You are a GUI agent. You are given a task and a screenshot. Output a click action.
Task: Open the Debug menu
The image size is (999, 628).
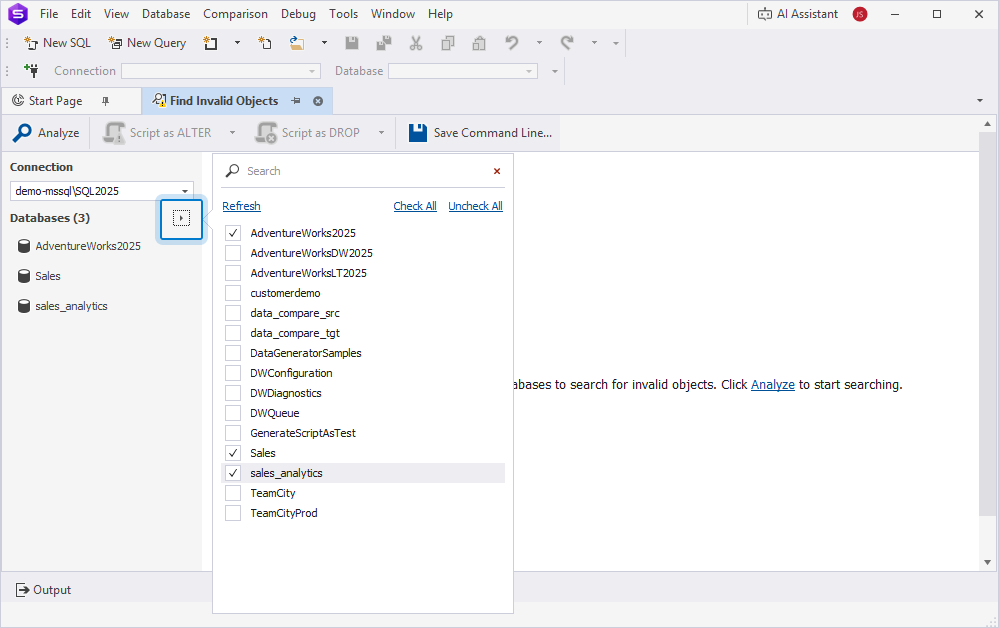[x=298, y=13]
